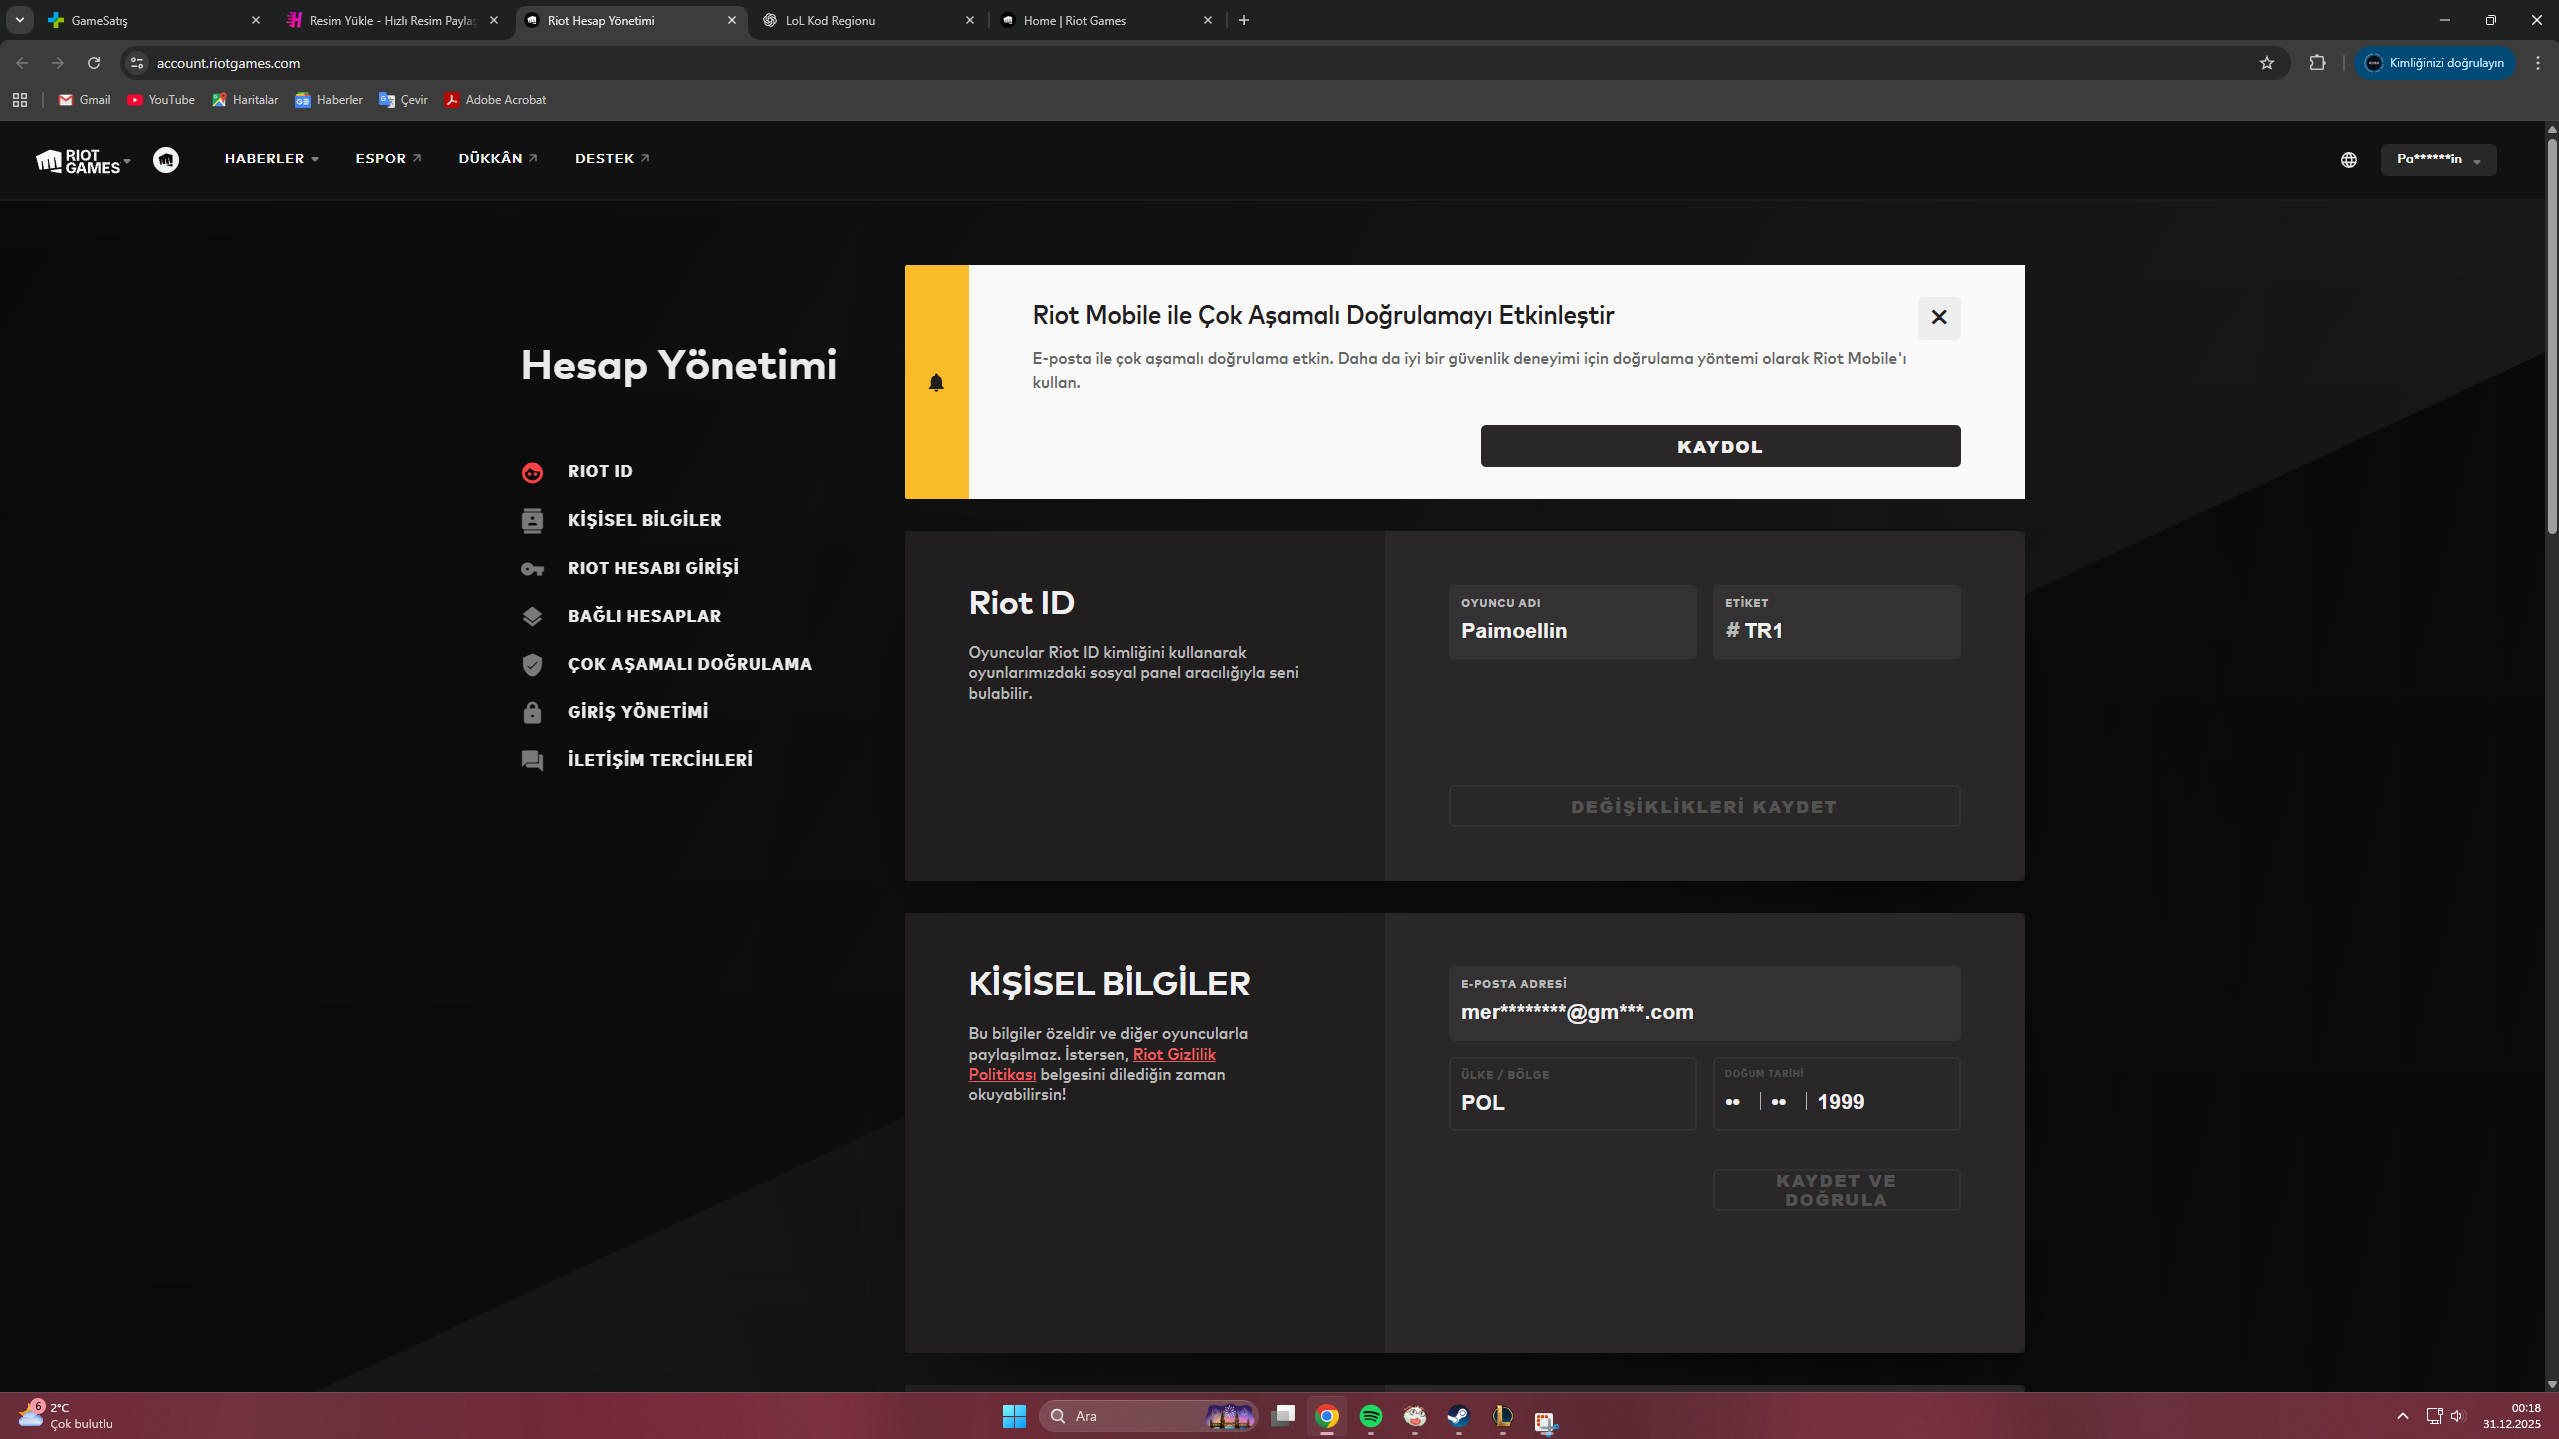
Task: Open Chrome's three-dot menu
Action: click(x=2538, y=63)
